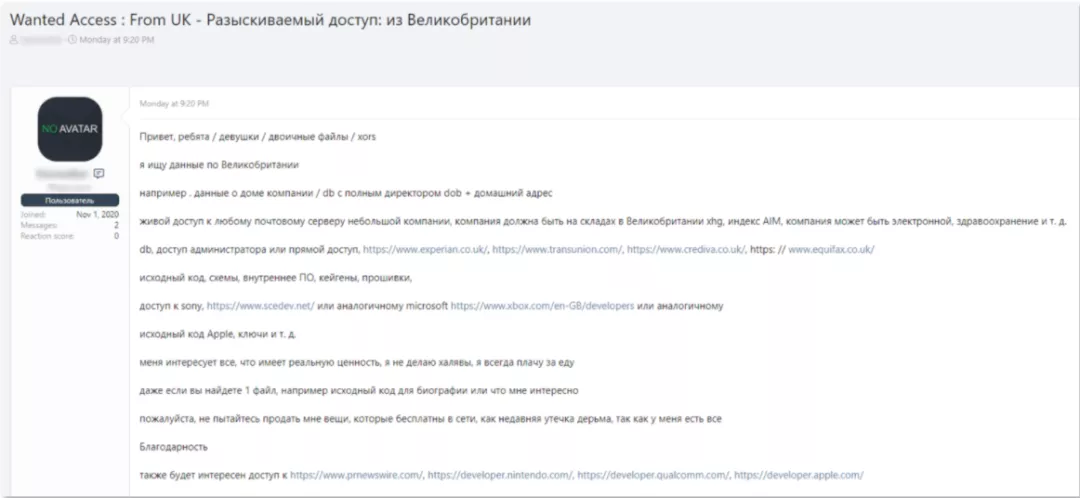Open the xbox.com developers link

click(542, 305)
